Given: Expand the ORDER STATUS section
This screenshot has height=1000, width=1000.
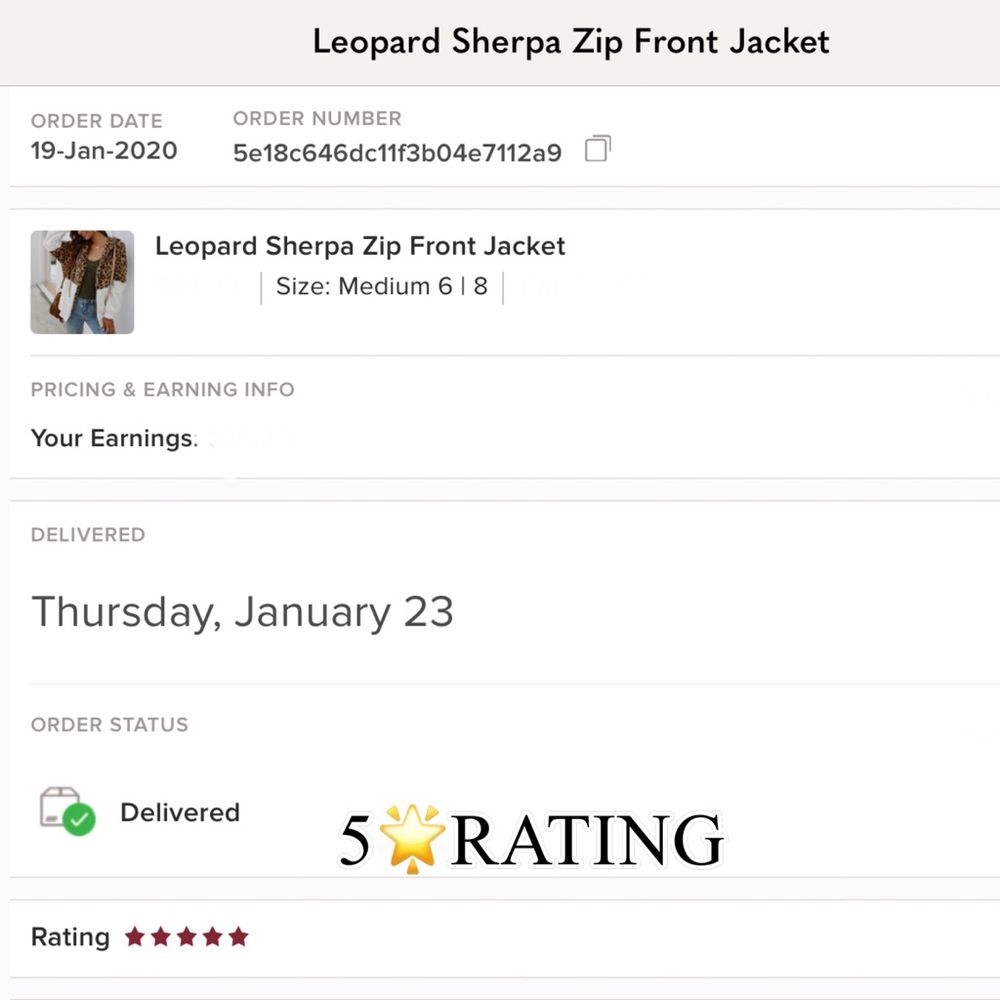Looking at the screenshot, I should tap(109, 725).
